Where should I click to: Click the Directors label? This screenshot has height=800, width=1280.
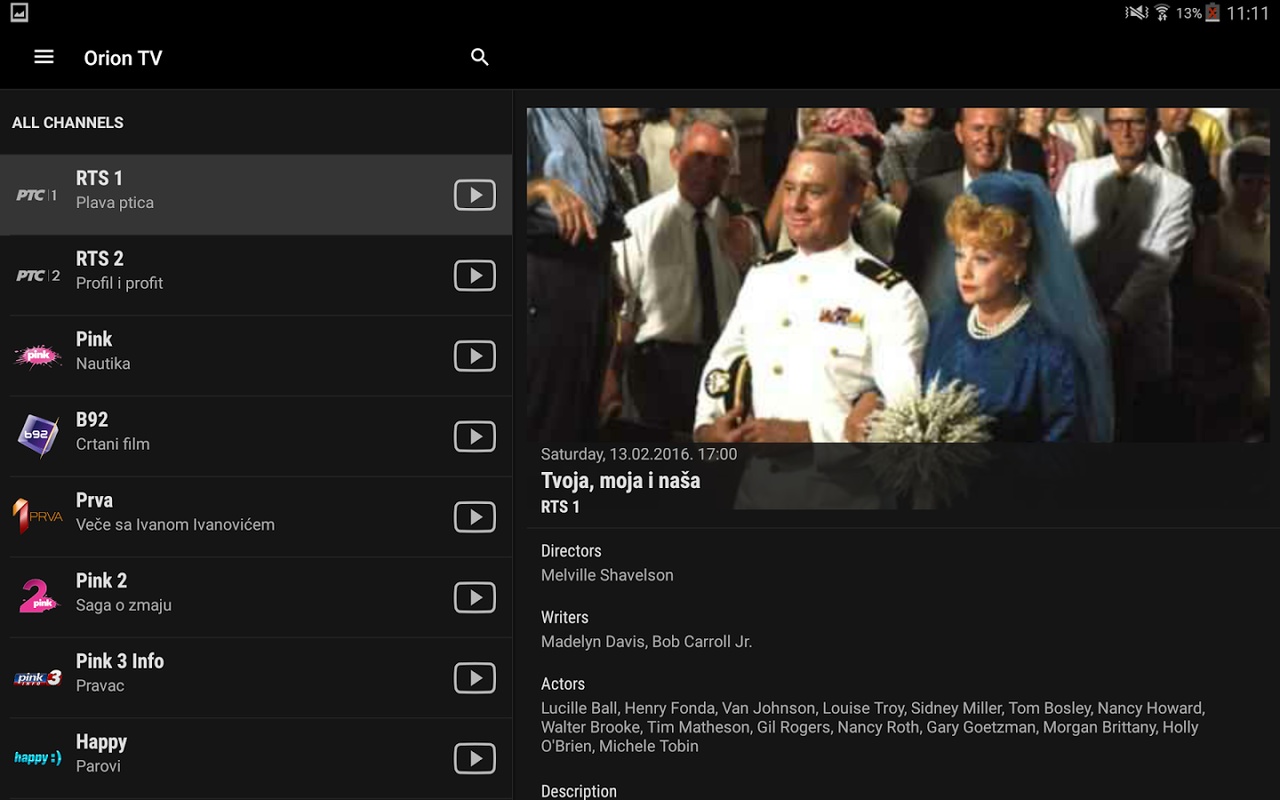pos(571,551)
